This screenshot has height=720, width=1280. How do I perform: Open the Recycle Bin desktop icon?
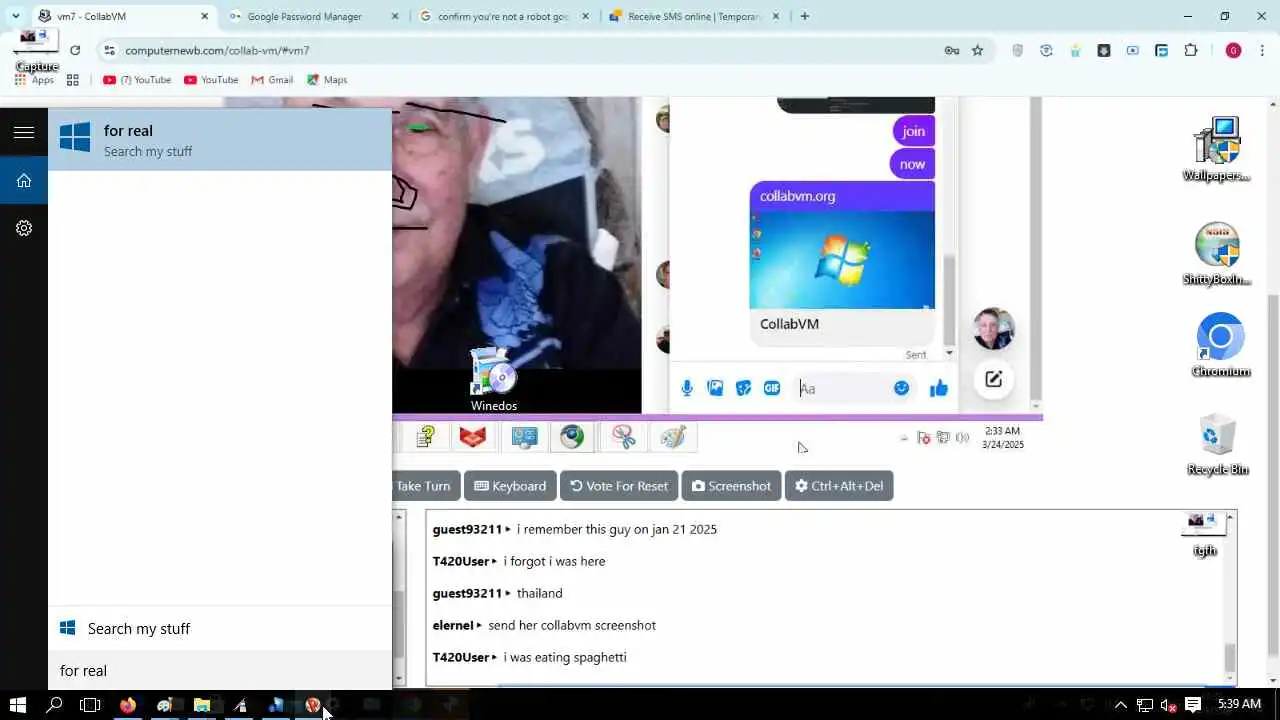coord(1217,443)
